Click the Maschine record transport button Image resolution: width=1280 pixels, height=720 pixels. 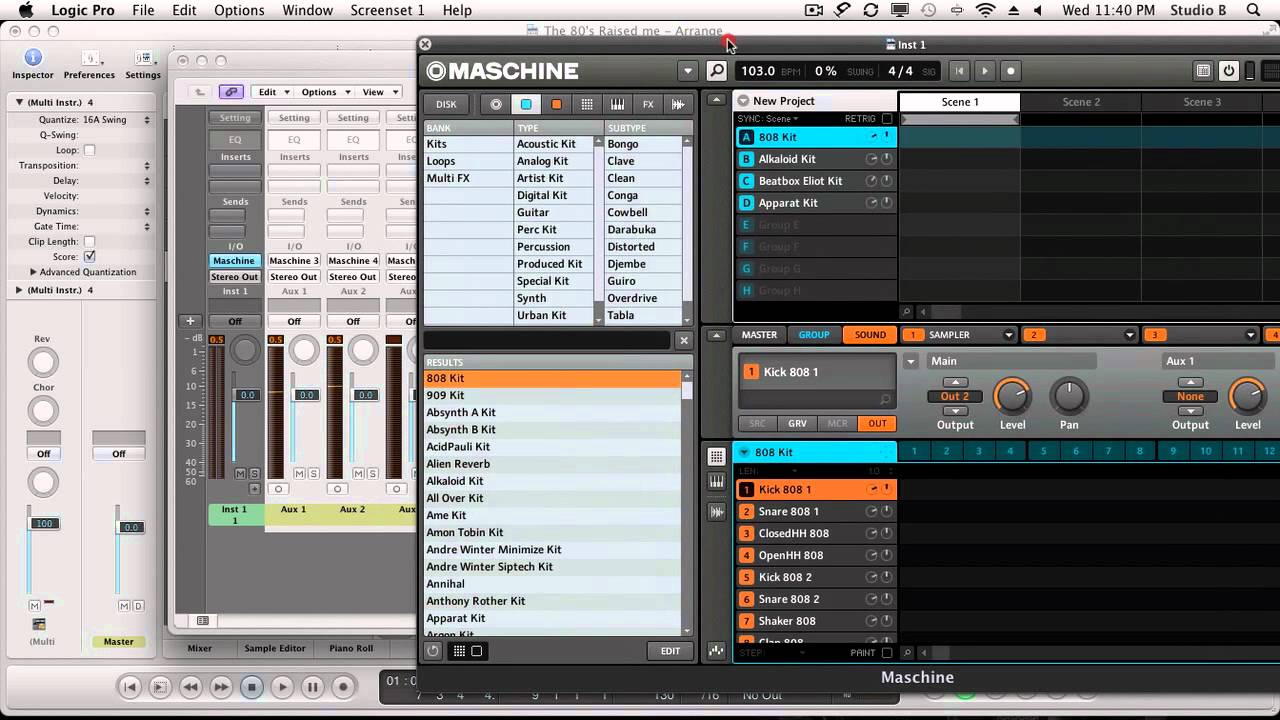[x=1011, y=71]
